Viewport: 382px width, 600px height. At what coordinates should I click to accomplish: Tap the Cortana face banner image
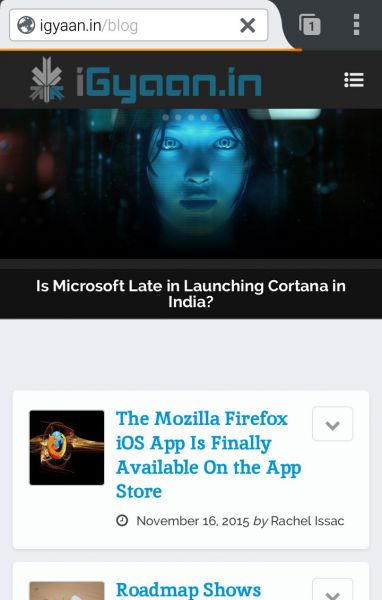(191, 184)
